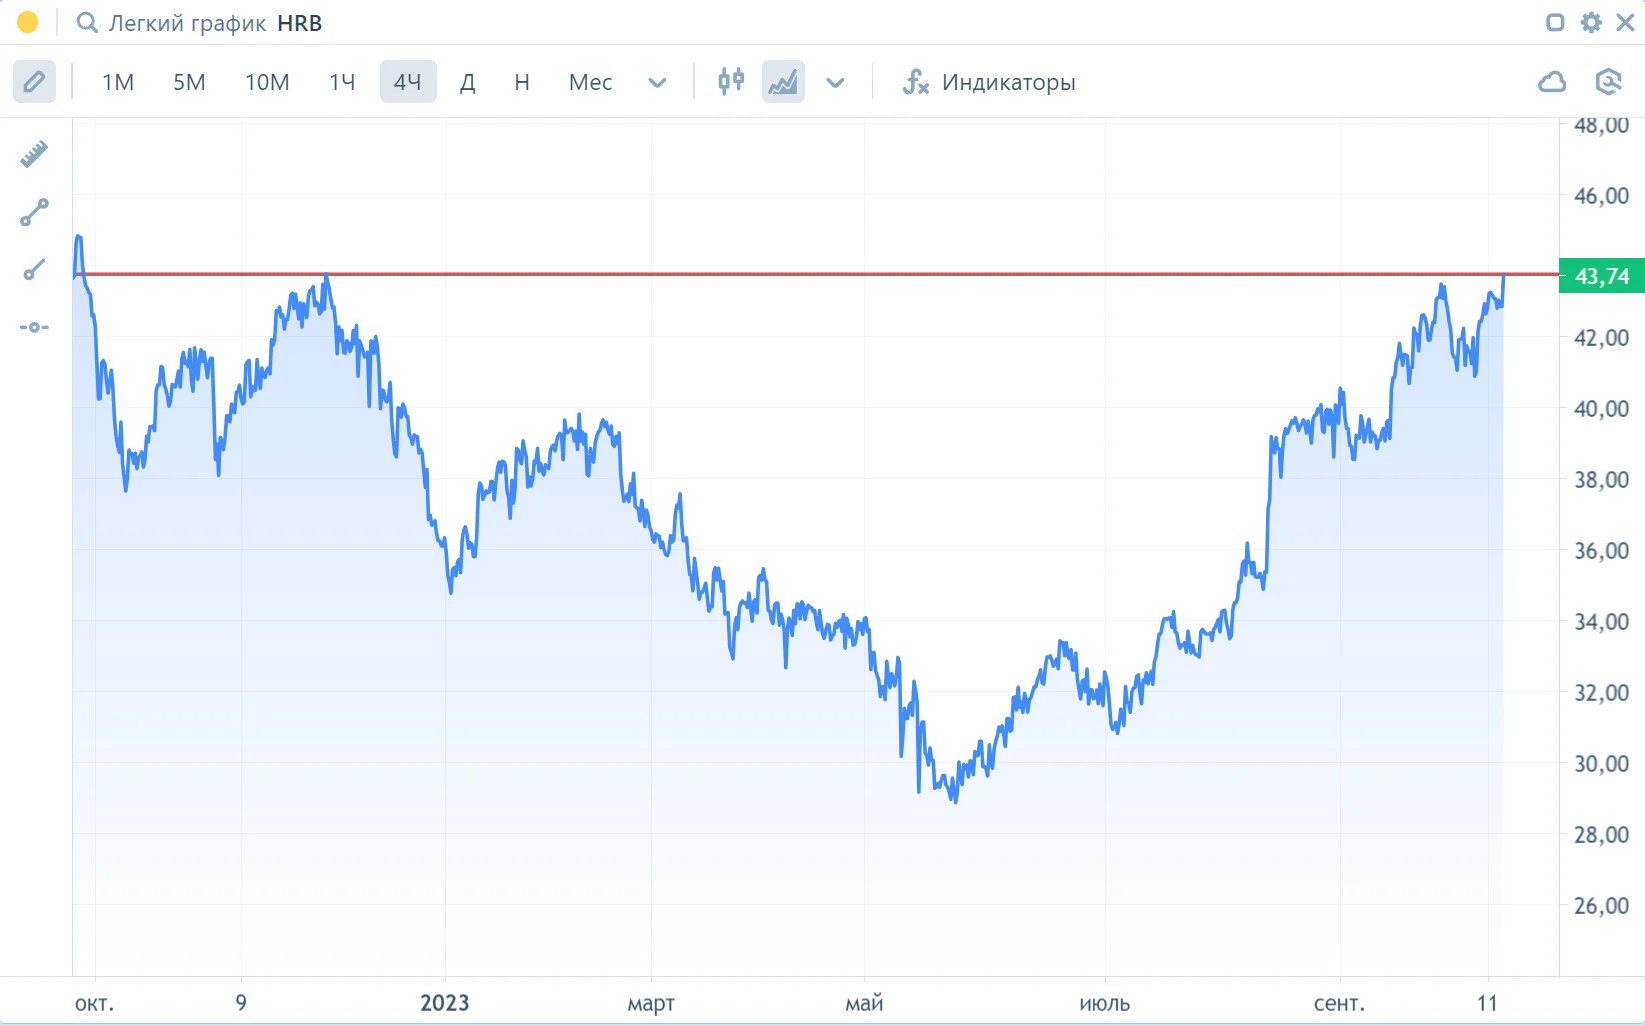
Task: Select the Н weekly timeframe
Action: coord(522,82)
